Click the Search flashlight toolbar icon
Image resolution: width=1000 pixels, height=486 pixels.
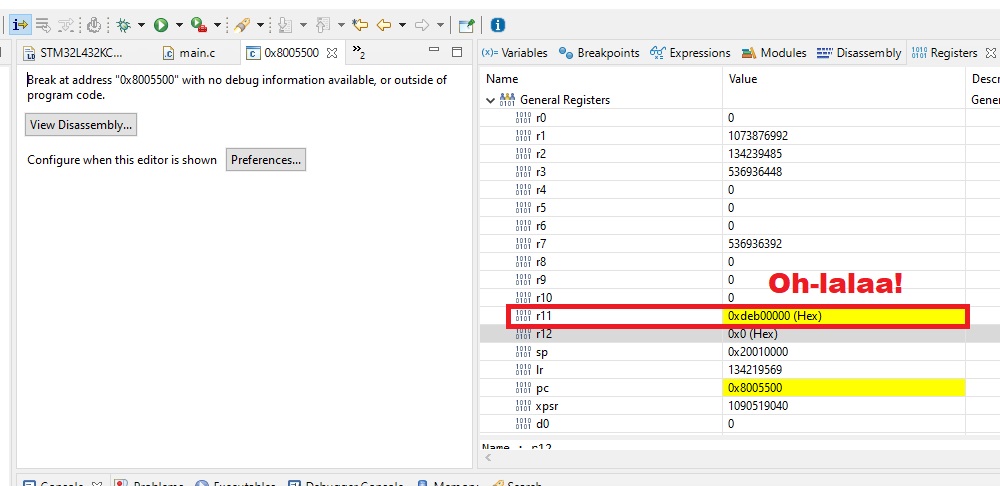coord(241,25)
